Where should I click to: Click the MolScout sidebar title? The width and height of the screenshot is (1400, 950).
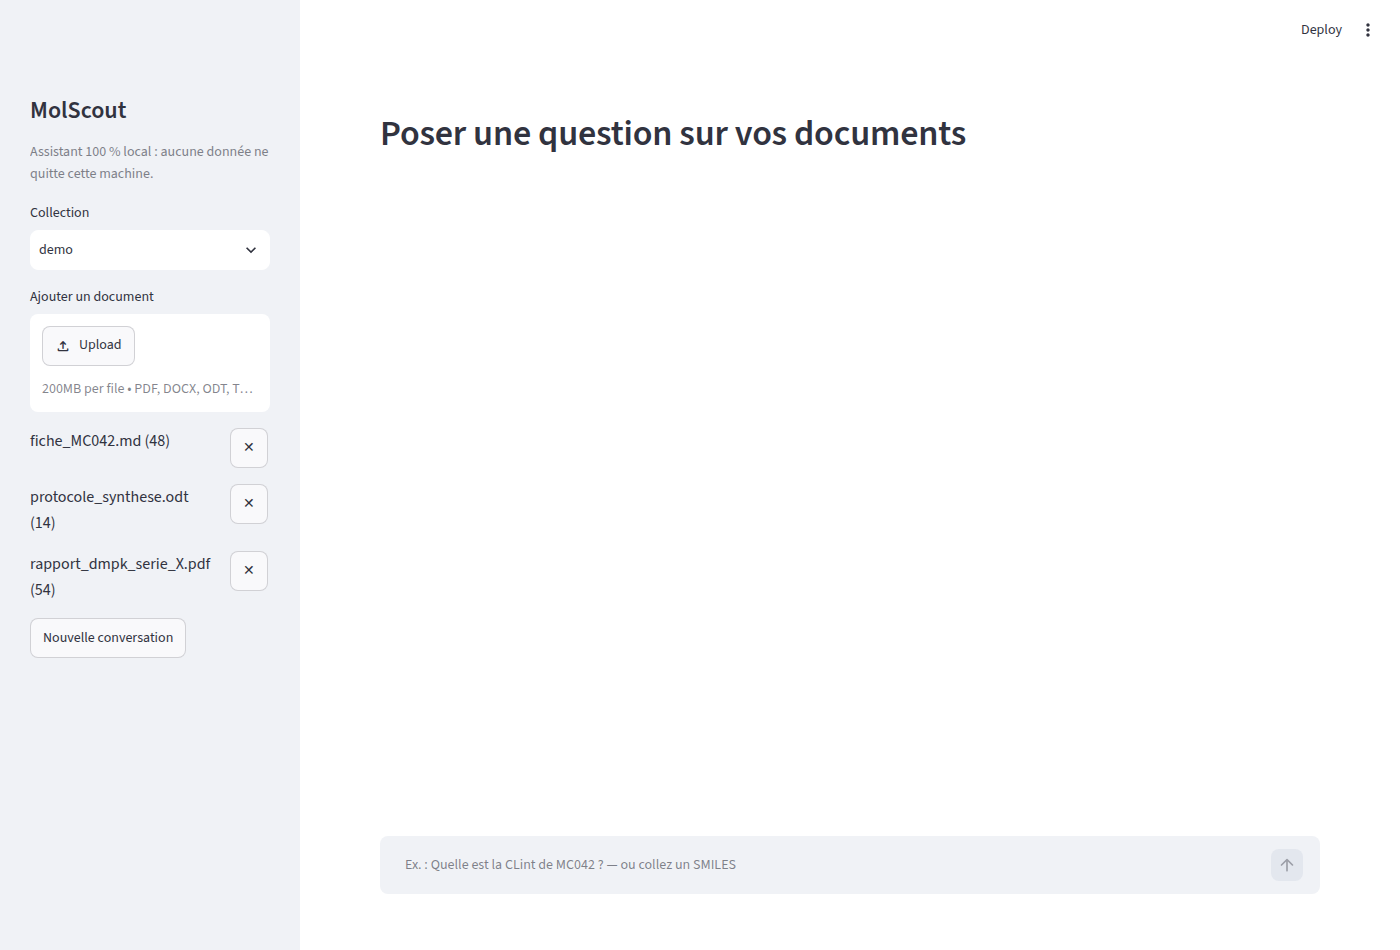click(78, 110)
